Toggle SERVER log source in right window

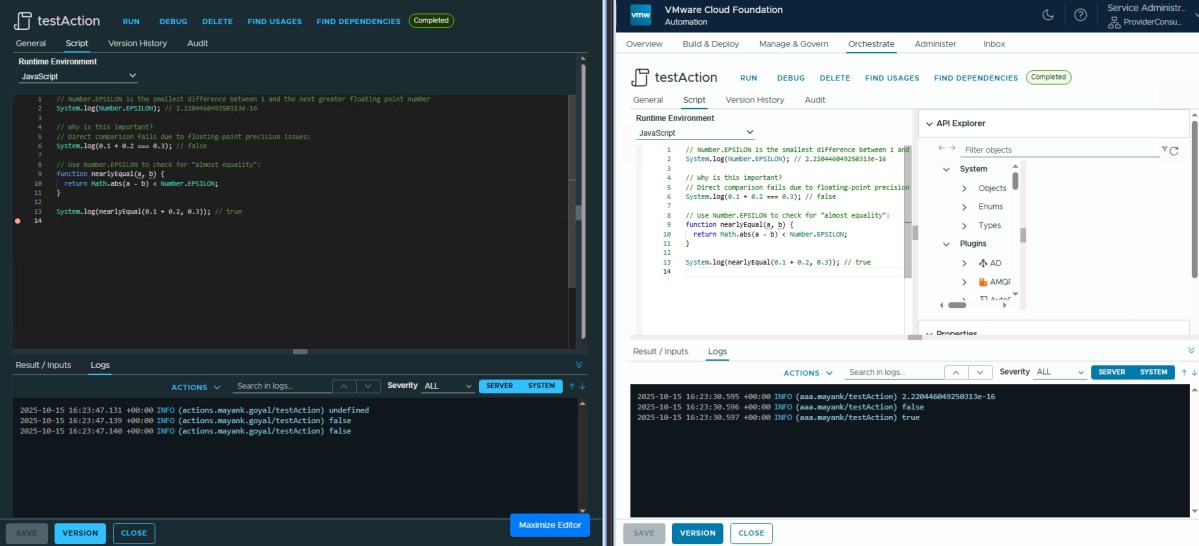1112,372
